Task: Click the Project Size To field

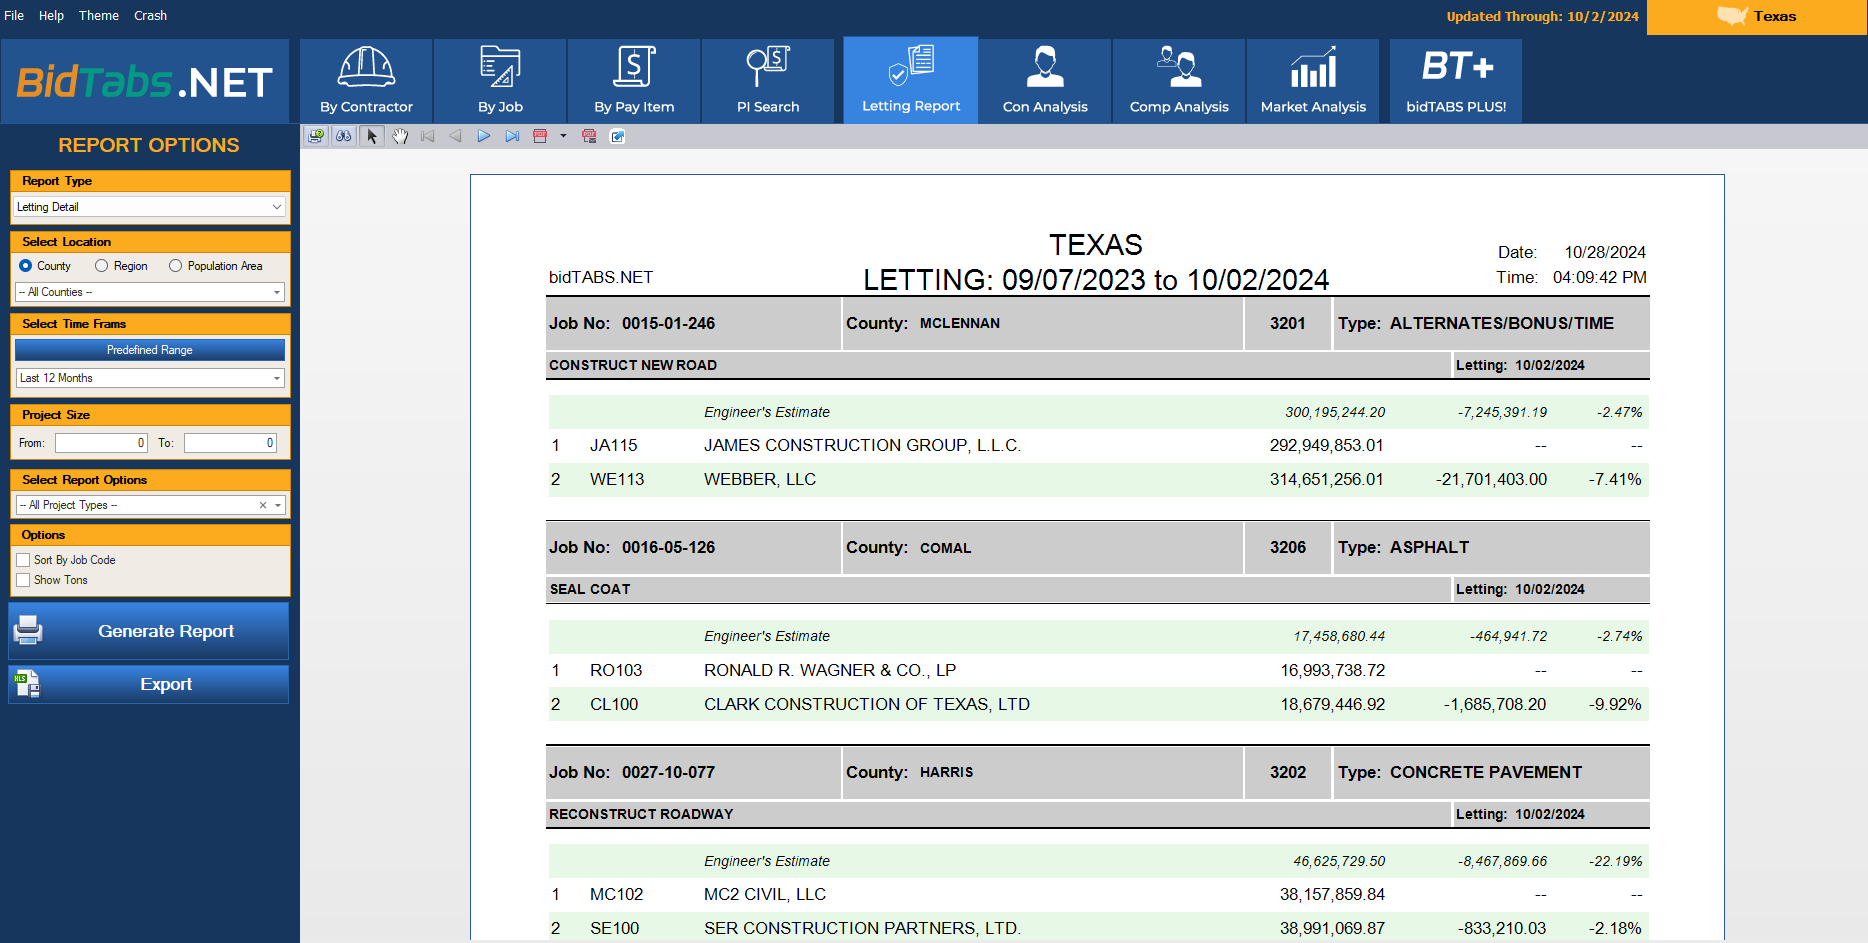Action: (x=230, y=443)
